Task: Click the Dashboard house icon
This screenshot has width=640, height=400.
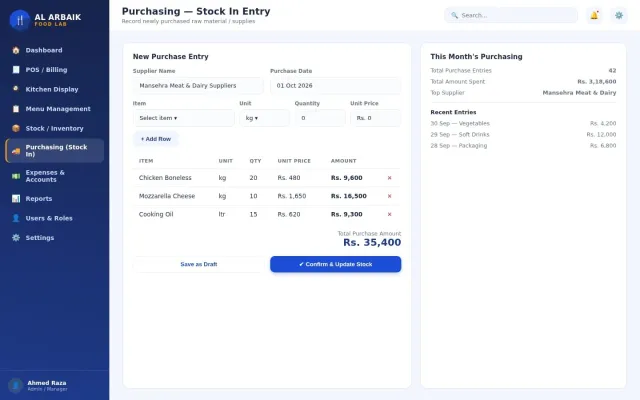Action: [16, 50]
